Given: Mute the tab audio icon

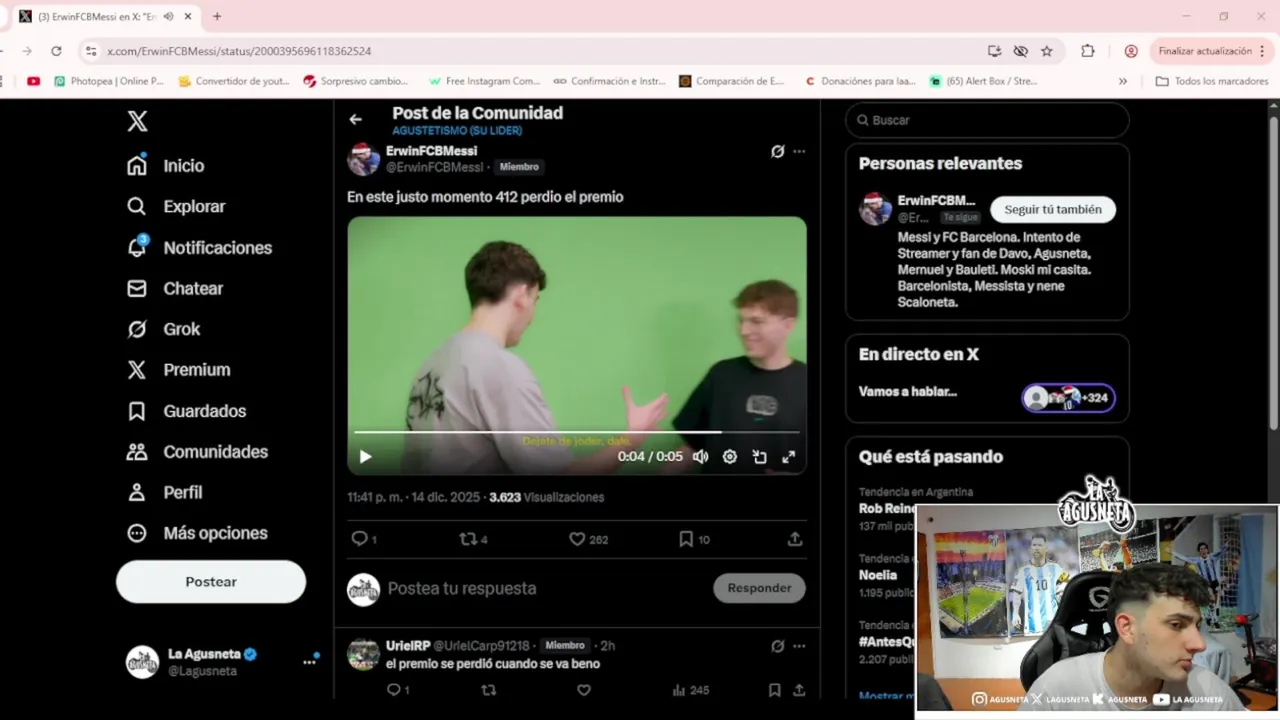Looking at the screenshot, I should [x=167, y=16].
